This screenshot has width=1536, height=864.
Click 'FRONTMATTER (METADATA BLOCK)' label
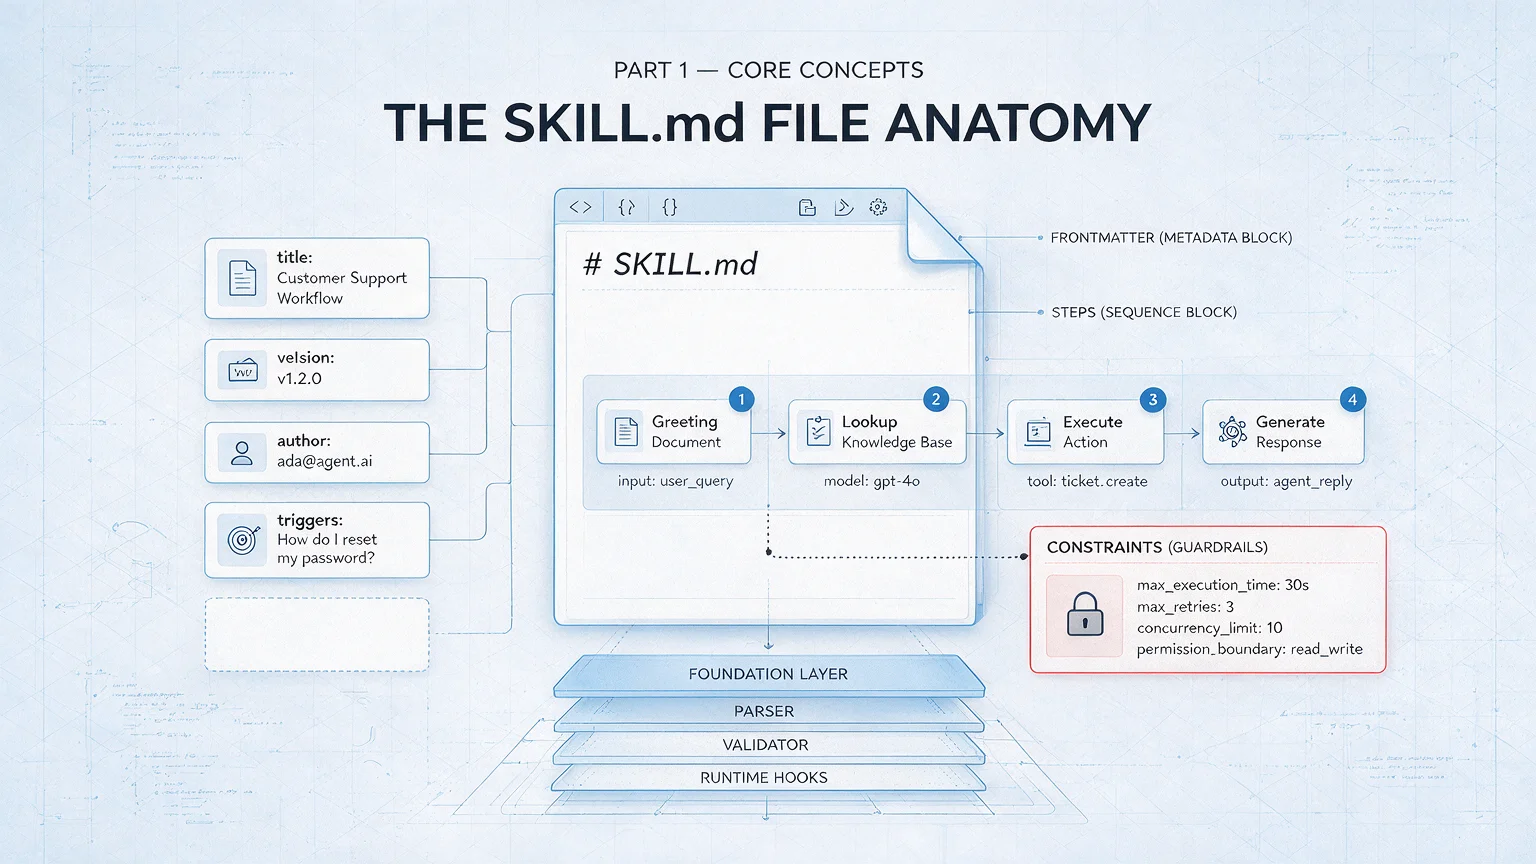1171,238
